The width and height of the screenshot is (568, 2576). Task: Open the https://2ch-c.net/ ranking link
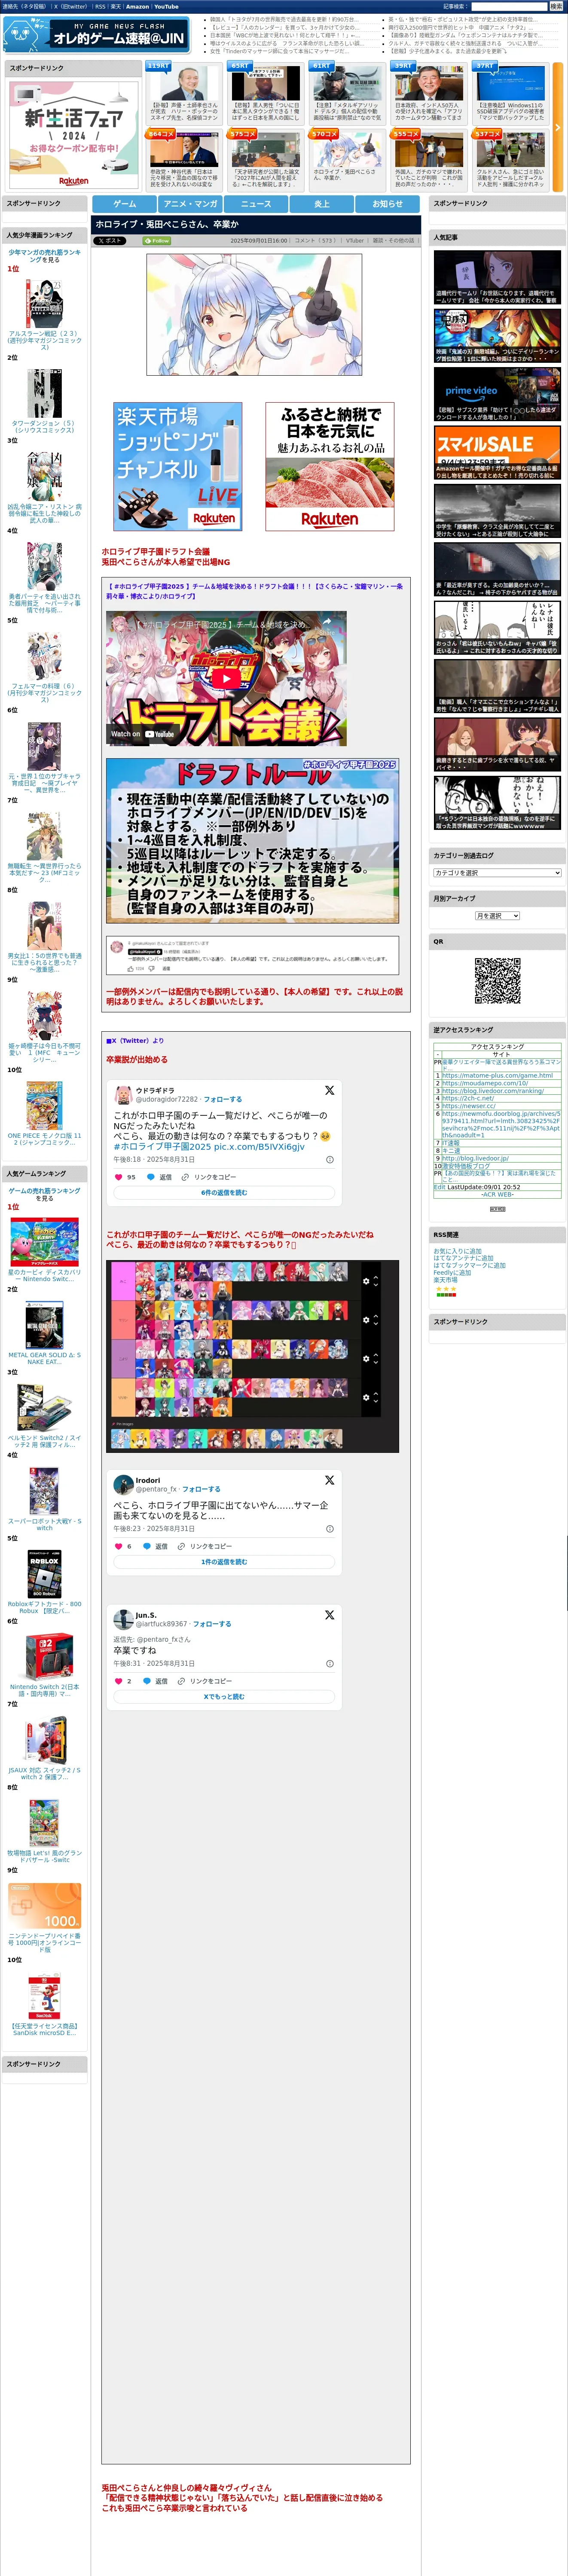coord(468,1098)
